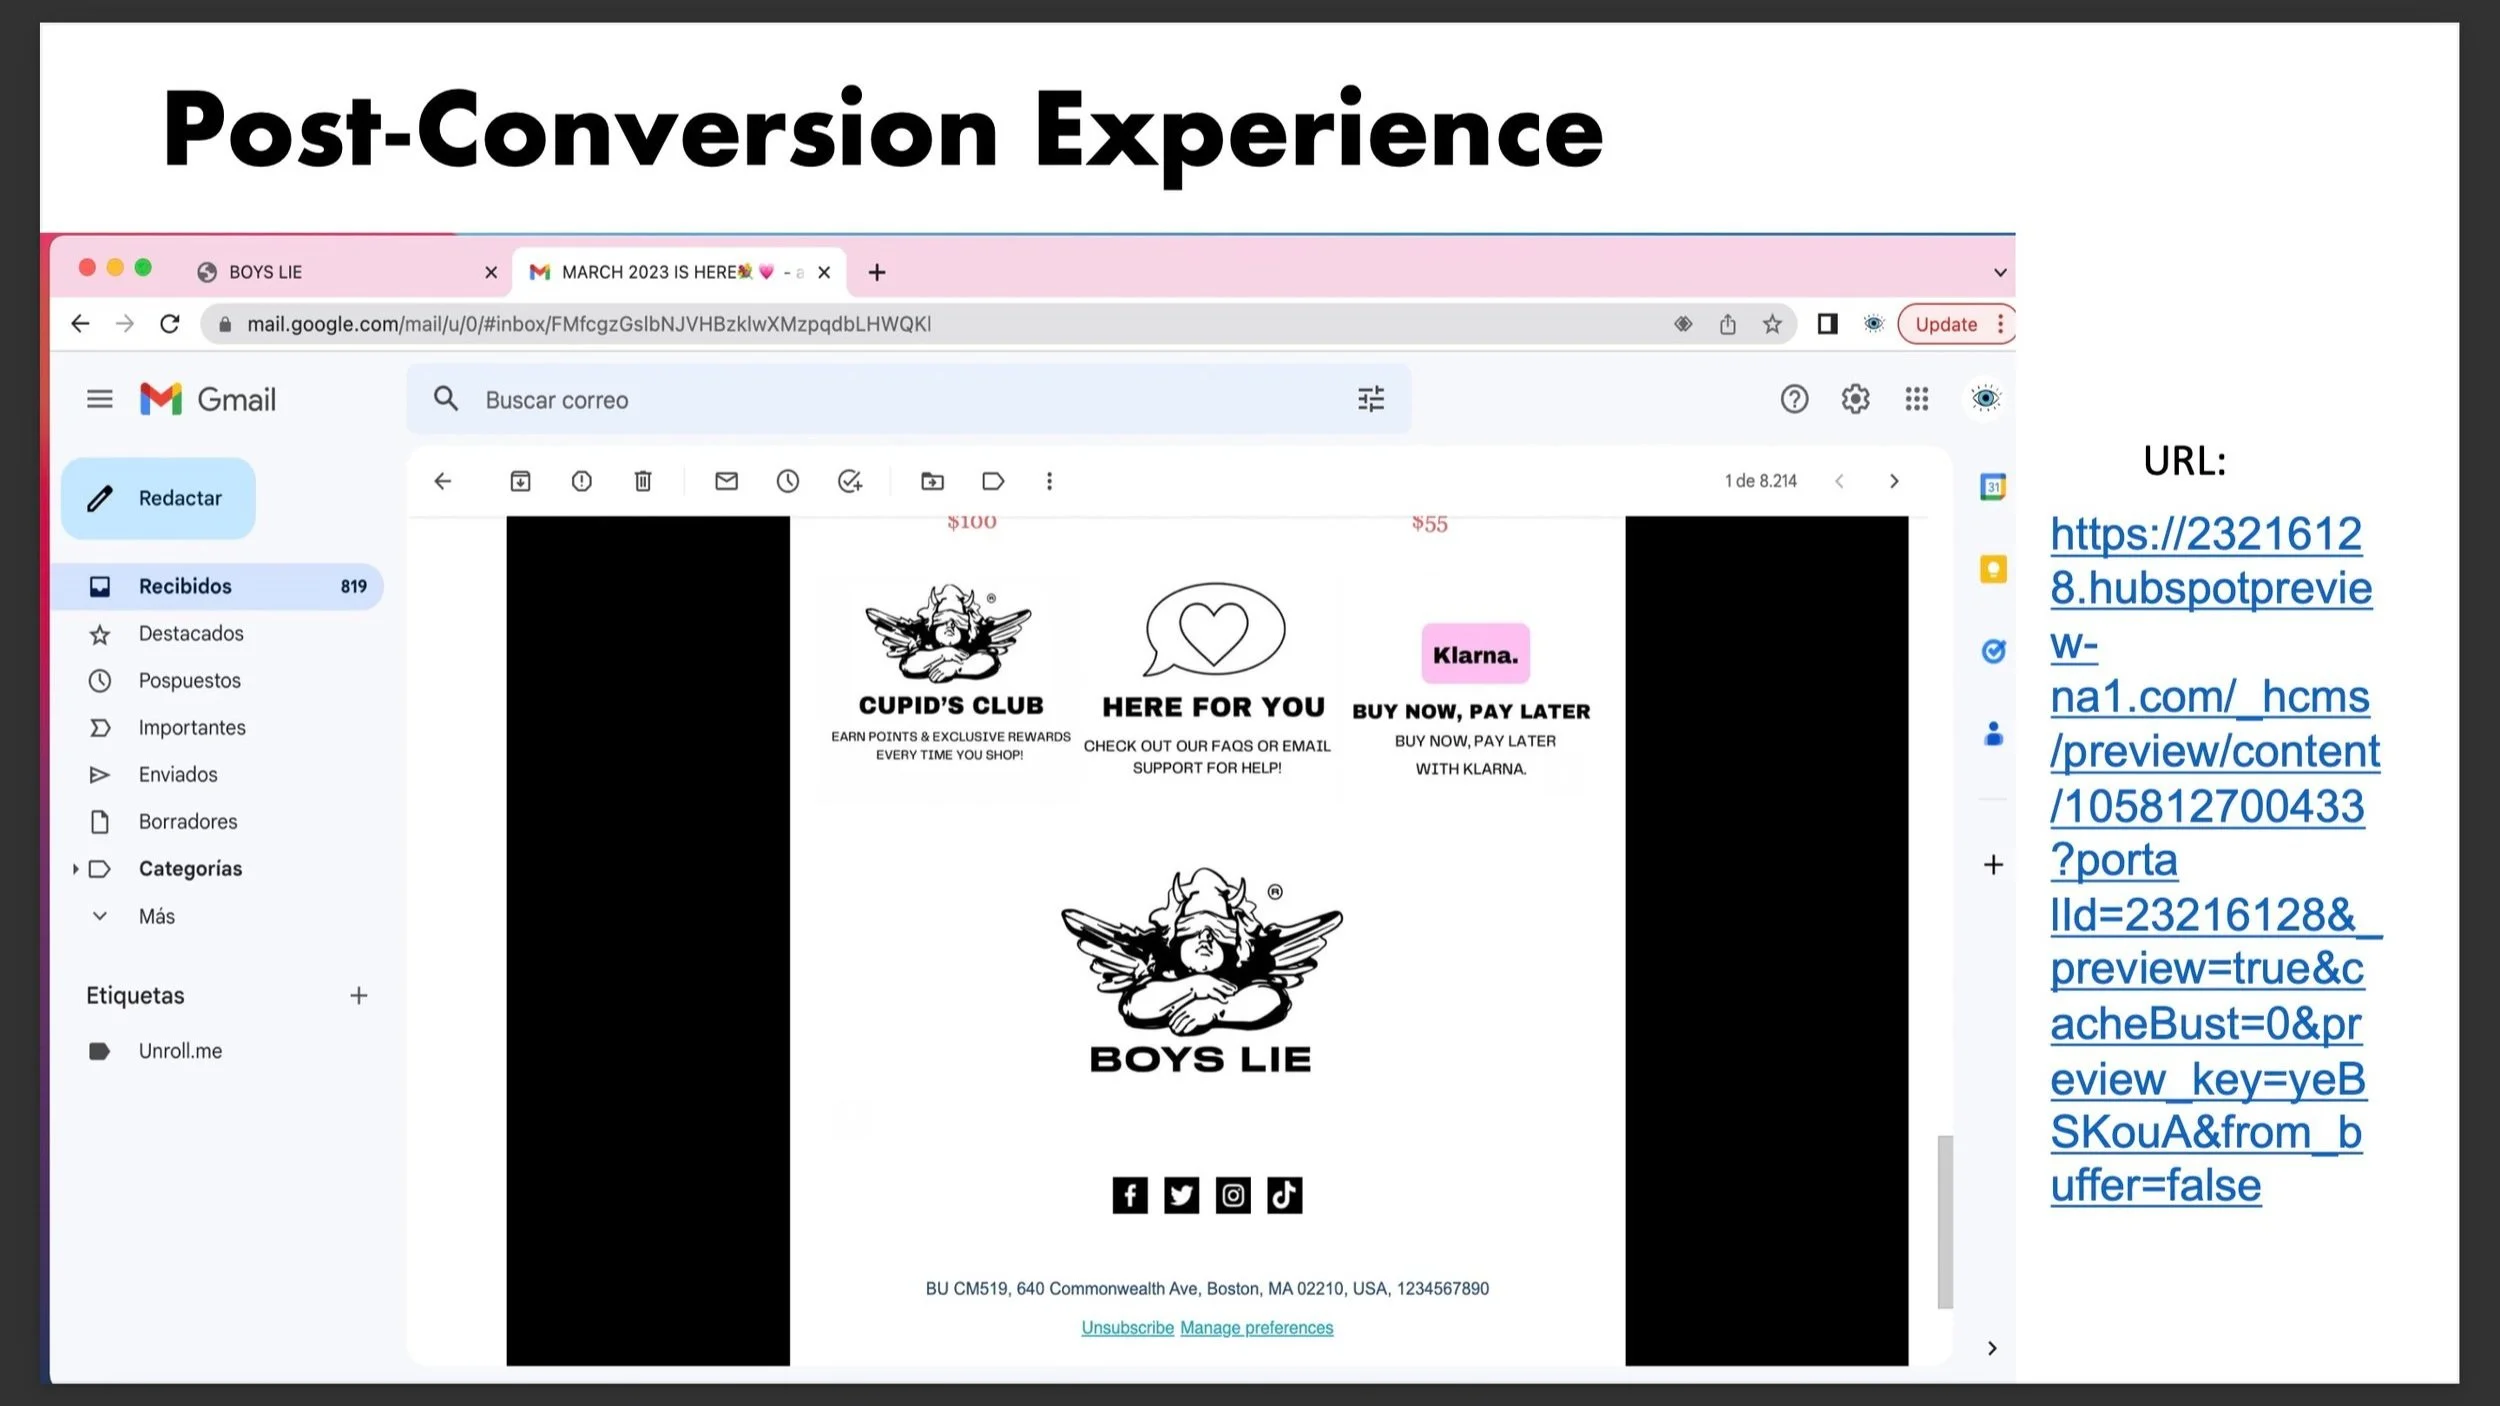The image size is (2500, 1406).
Task: Archive the open email
Action: pos(520,481)
